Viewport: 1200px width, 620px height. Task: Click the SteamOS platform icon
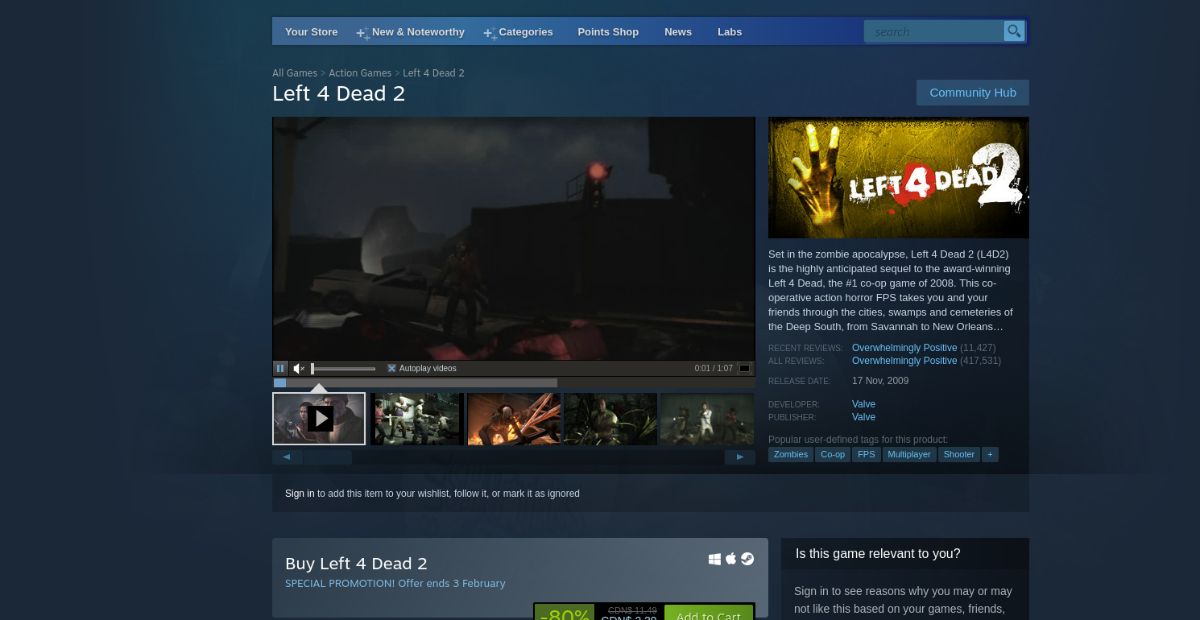click(746, 558)
